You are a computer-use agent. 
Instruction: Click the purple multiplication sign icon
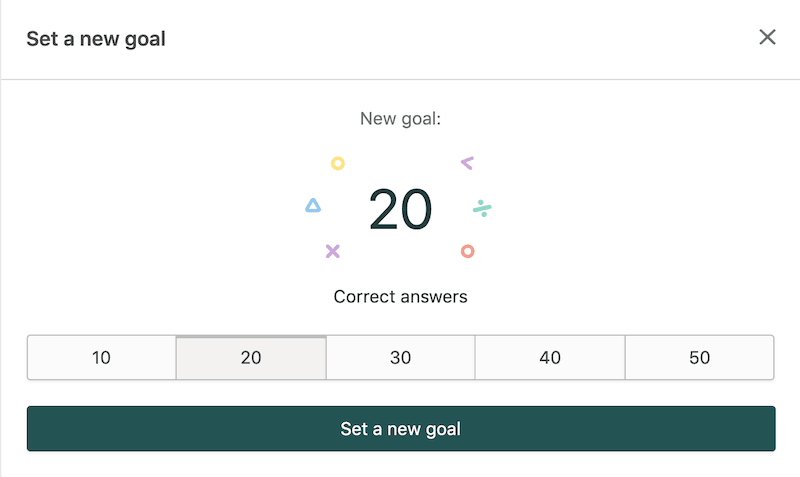coord(333,251)
